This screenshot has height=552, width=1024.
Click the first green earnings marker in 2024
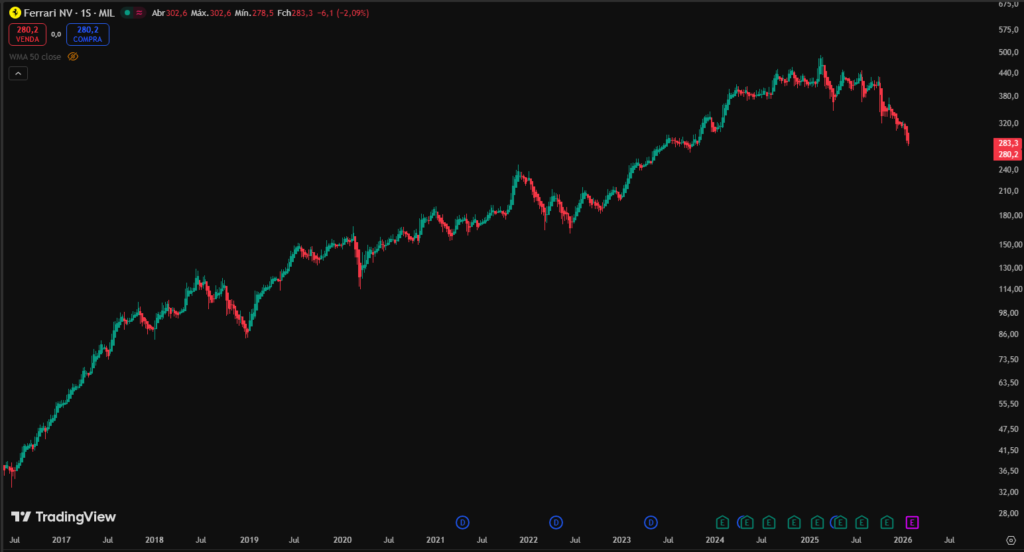[722, 522]
